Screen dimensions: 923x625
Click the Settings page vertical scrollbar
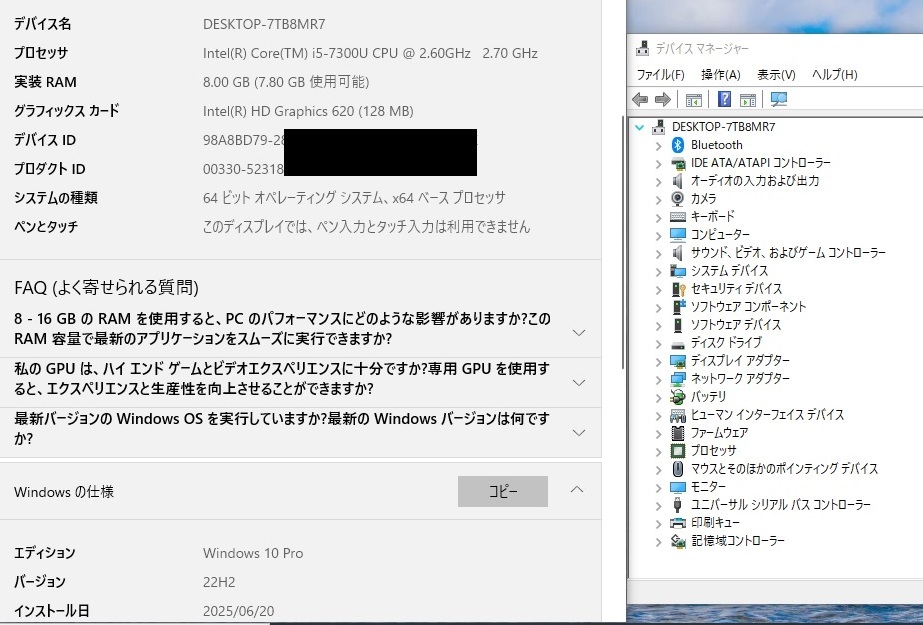coord(623,244)
